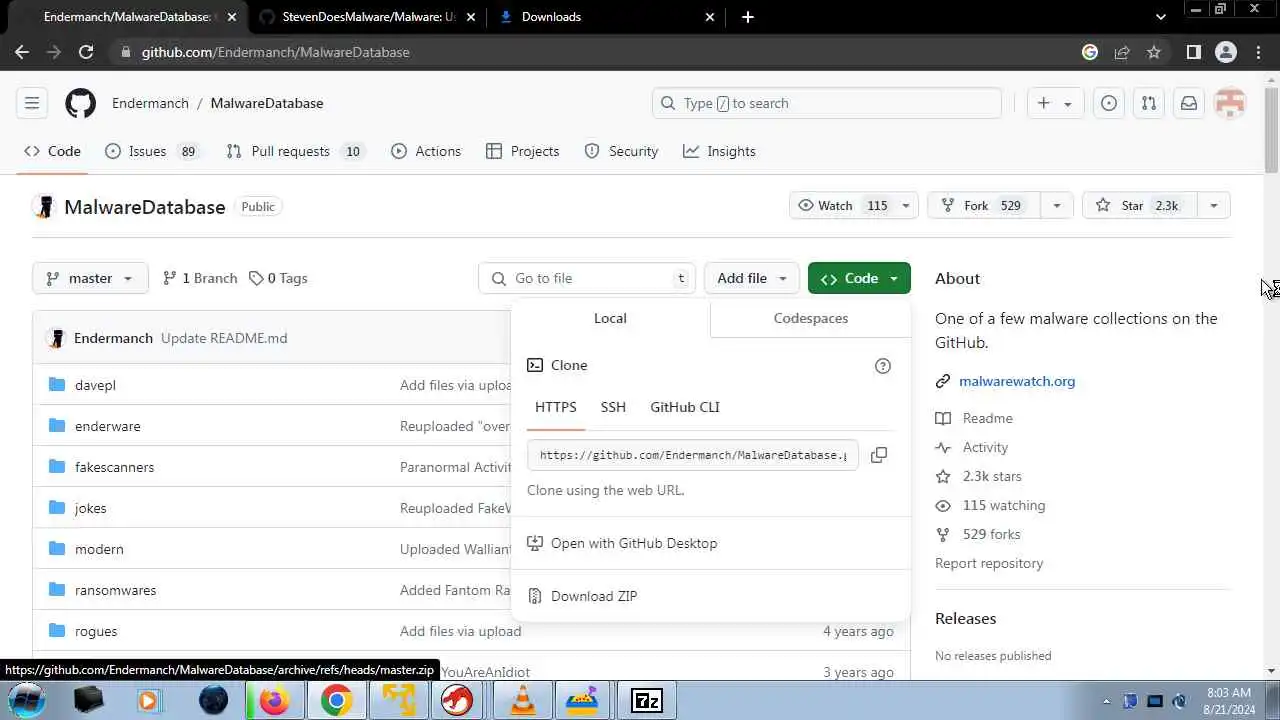Viewport: 1280px width, 720px height.
Task: Switch to the Issues tab
Action: click(x=152, y=151)
